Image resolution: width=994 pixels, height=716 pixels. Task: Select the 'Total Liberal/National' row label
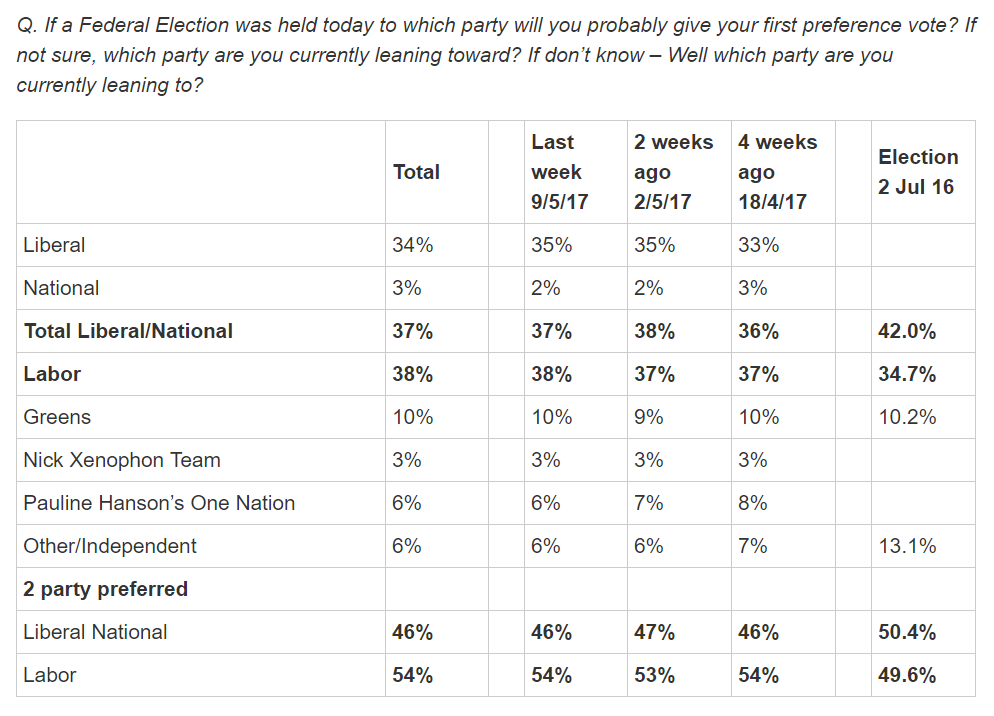pos(128,331)
